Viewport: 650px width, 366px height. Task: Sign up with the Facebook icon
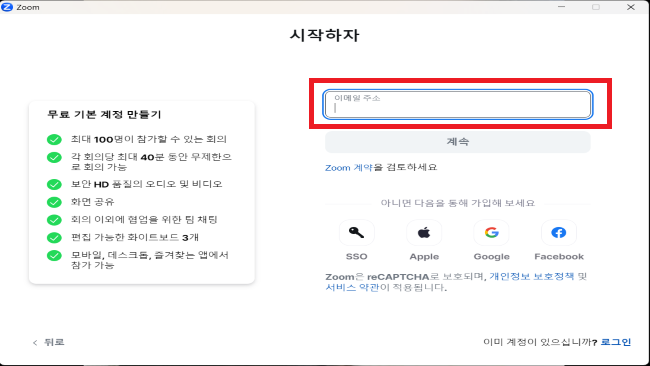pyautogui.click(x=558, y=233)
